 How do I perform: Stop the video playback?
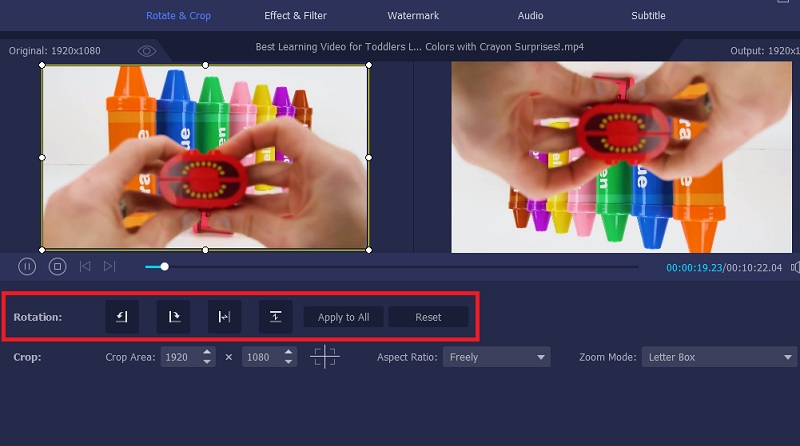pyautogui.click(x=57, y=266)
